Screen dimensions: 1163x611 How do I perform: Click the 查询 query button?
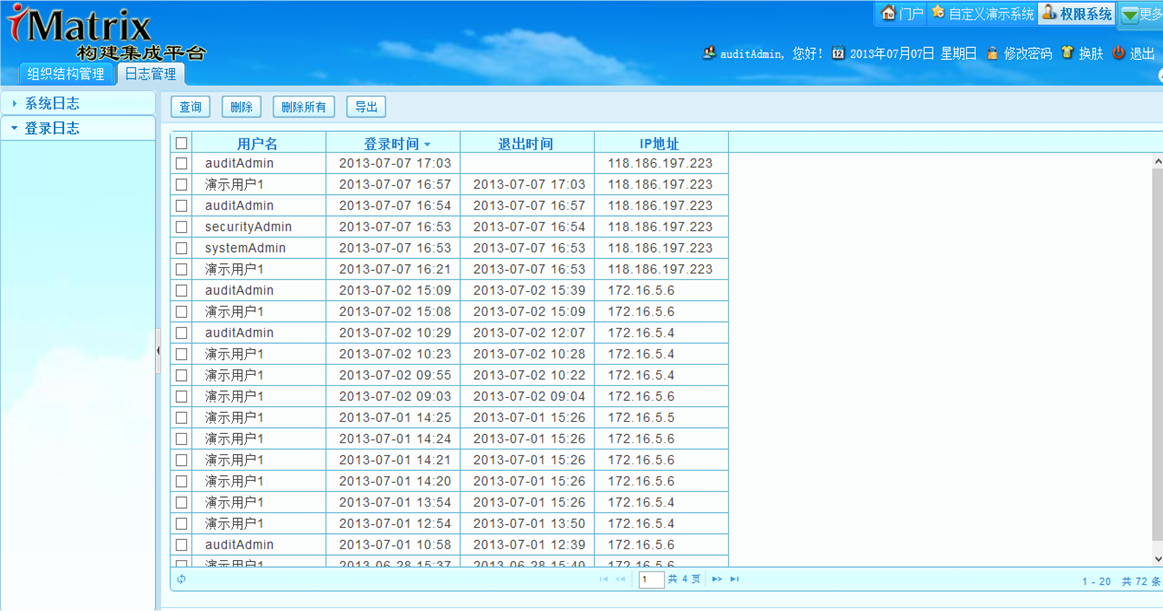[190, 106]
